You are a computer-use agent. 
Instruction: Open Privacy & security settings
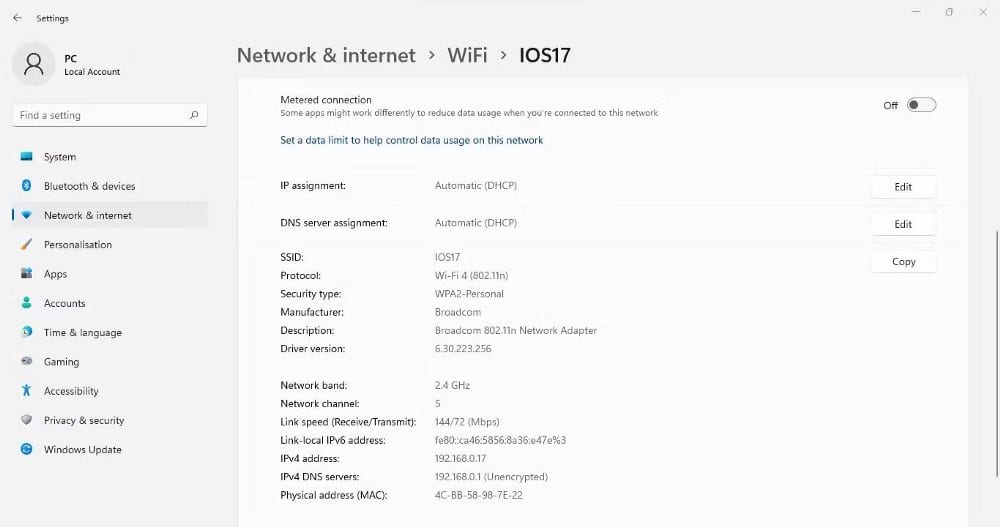[x=84, y=421]
